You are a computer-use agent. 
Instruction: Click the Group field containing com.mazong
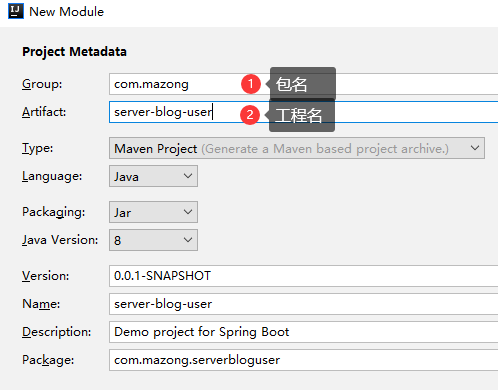tap(303, 84)
